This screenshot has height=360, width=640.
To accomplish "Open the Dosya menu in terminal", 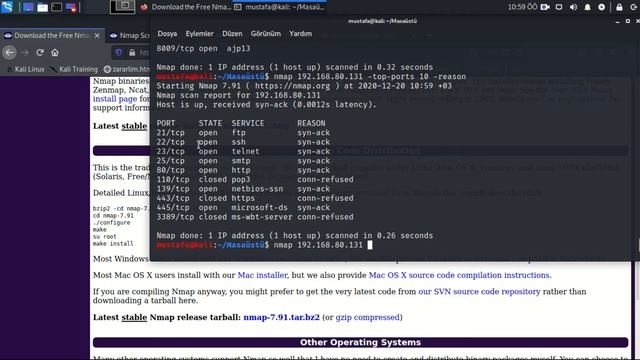I will point(167,33).
